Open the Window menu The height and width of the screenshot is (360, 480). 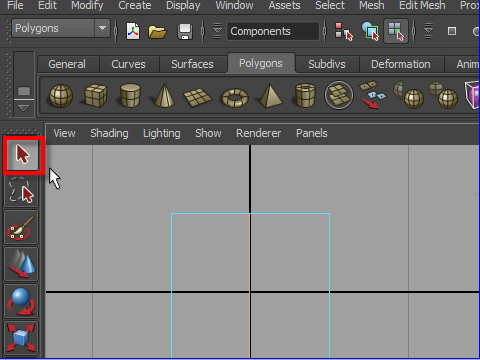click(234, 5)
